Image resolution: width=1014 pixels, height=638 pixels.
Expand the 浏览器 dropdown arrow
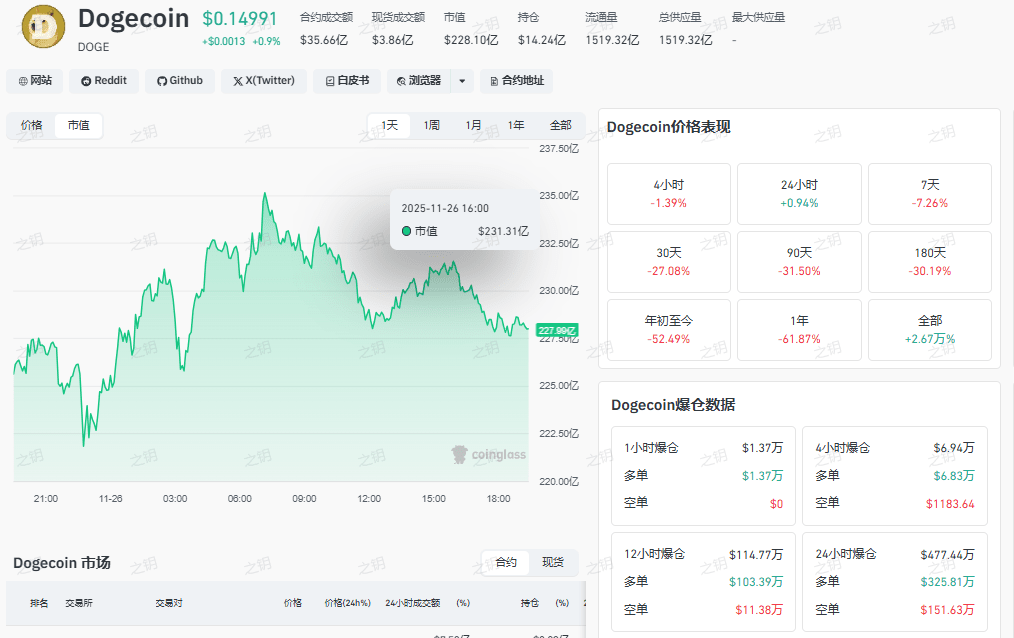click(462, 81)
